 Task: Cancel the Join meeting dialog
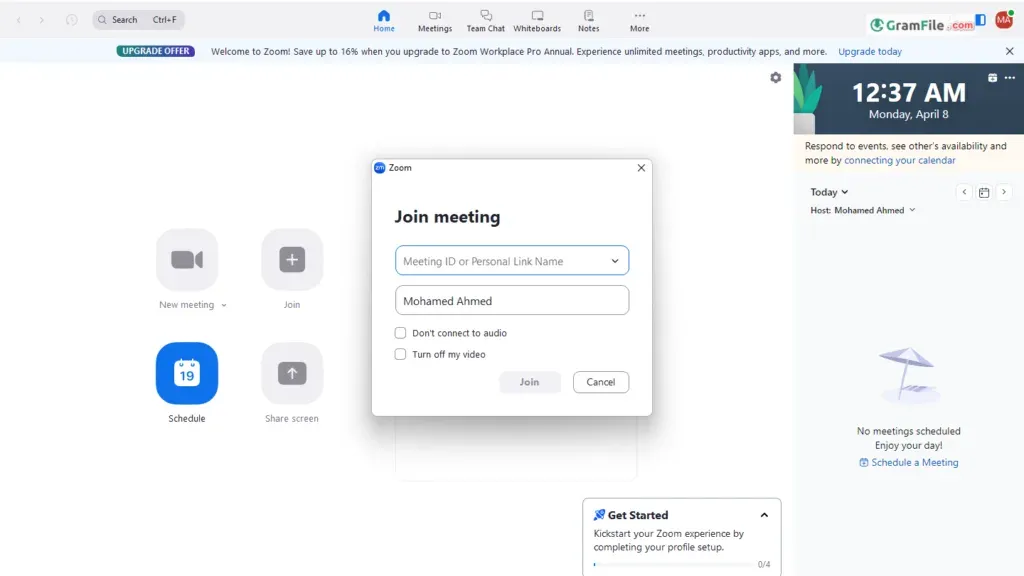point(601,382)
